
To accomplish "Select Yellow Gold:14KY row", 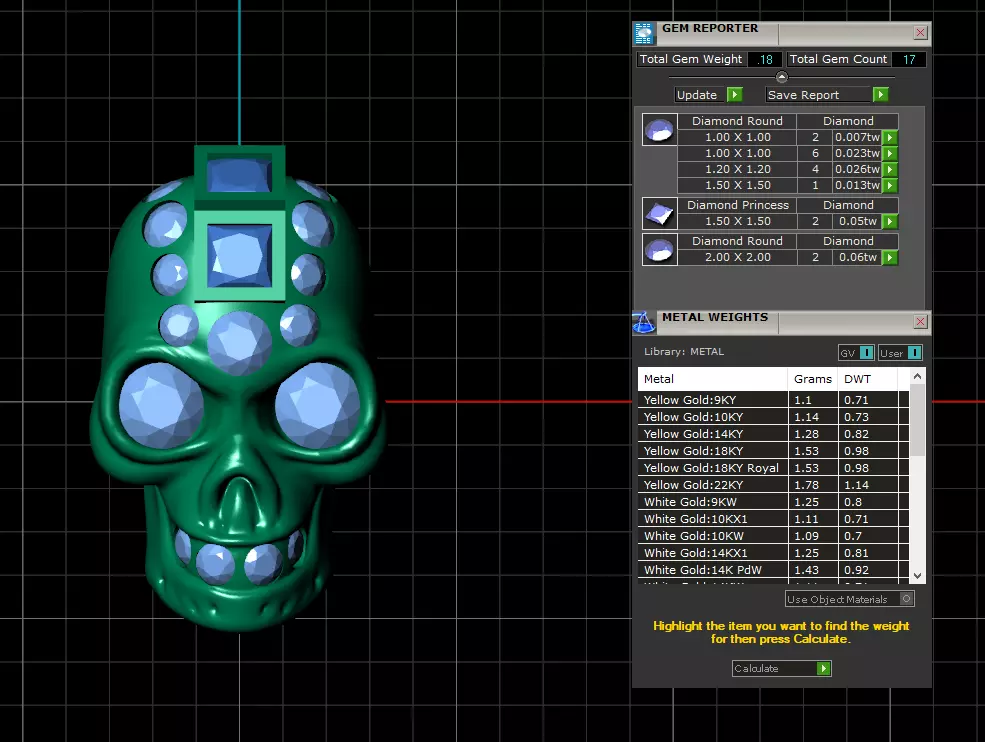I will coord(773,434).
